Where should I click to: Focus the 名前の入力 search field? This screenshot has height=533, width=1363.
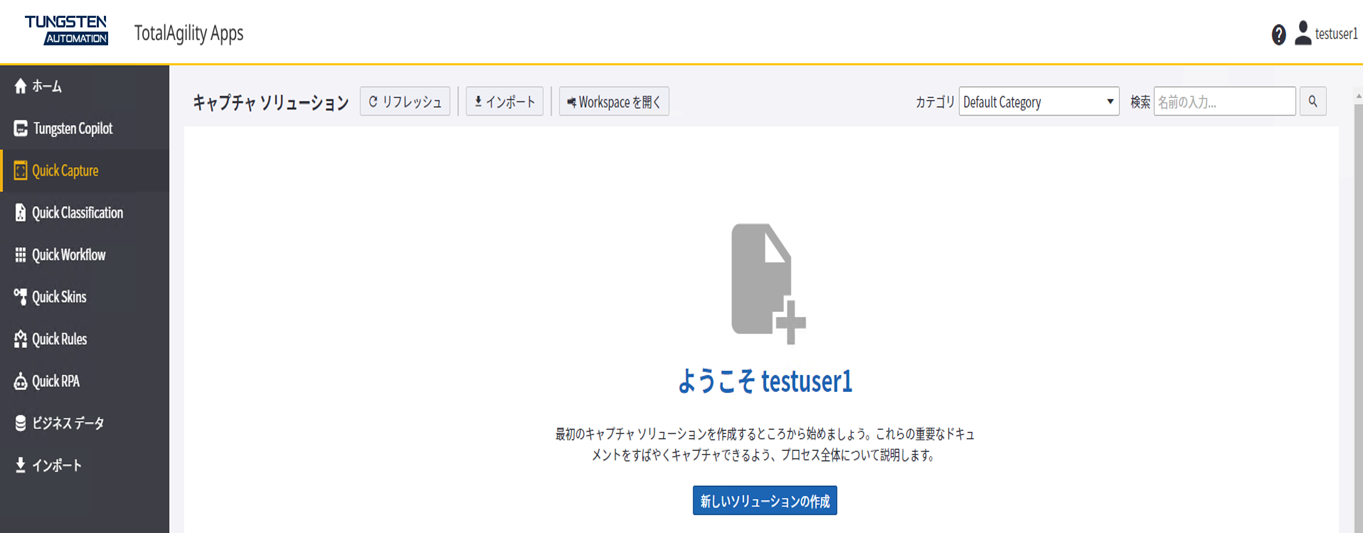[1225, 101]
